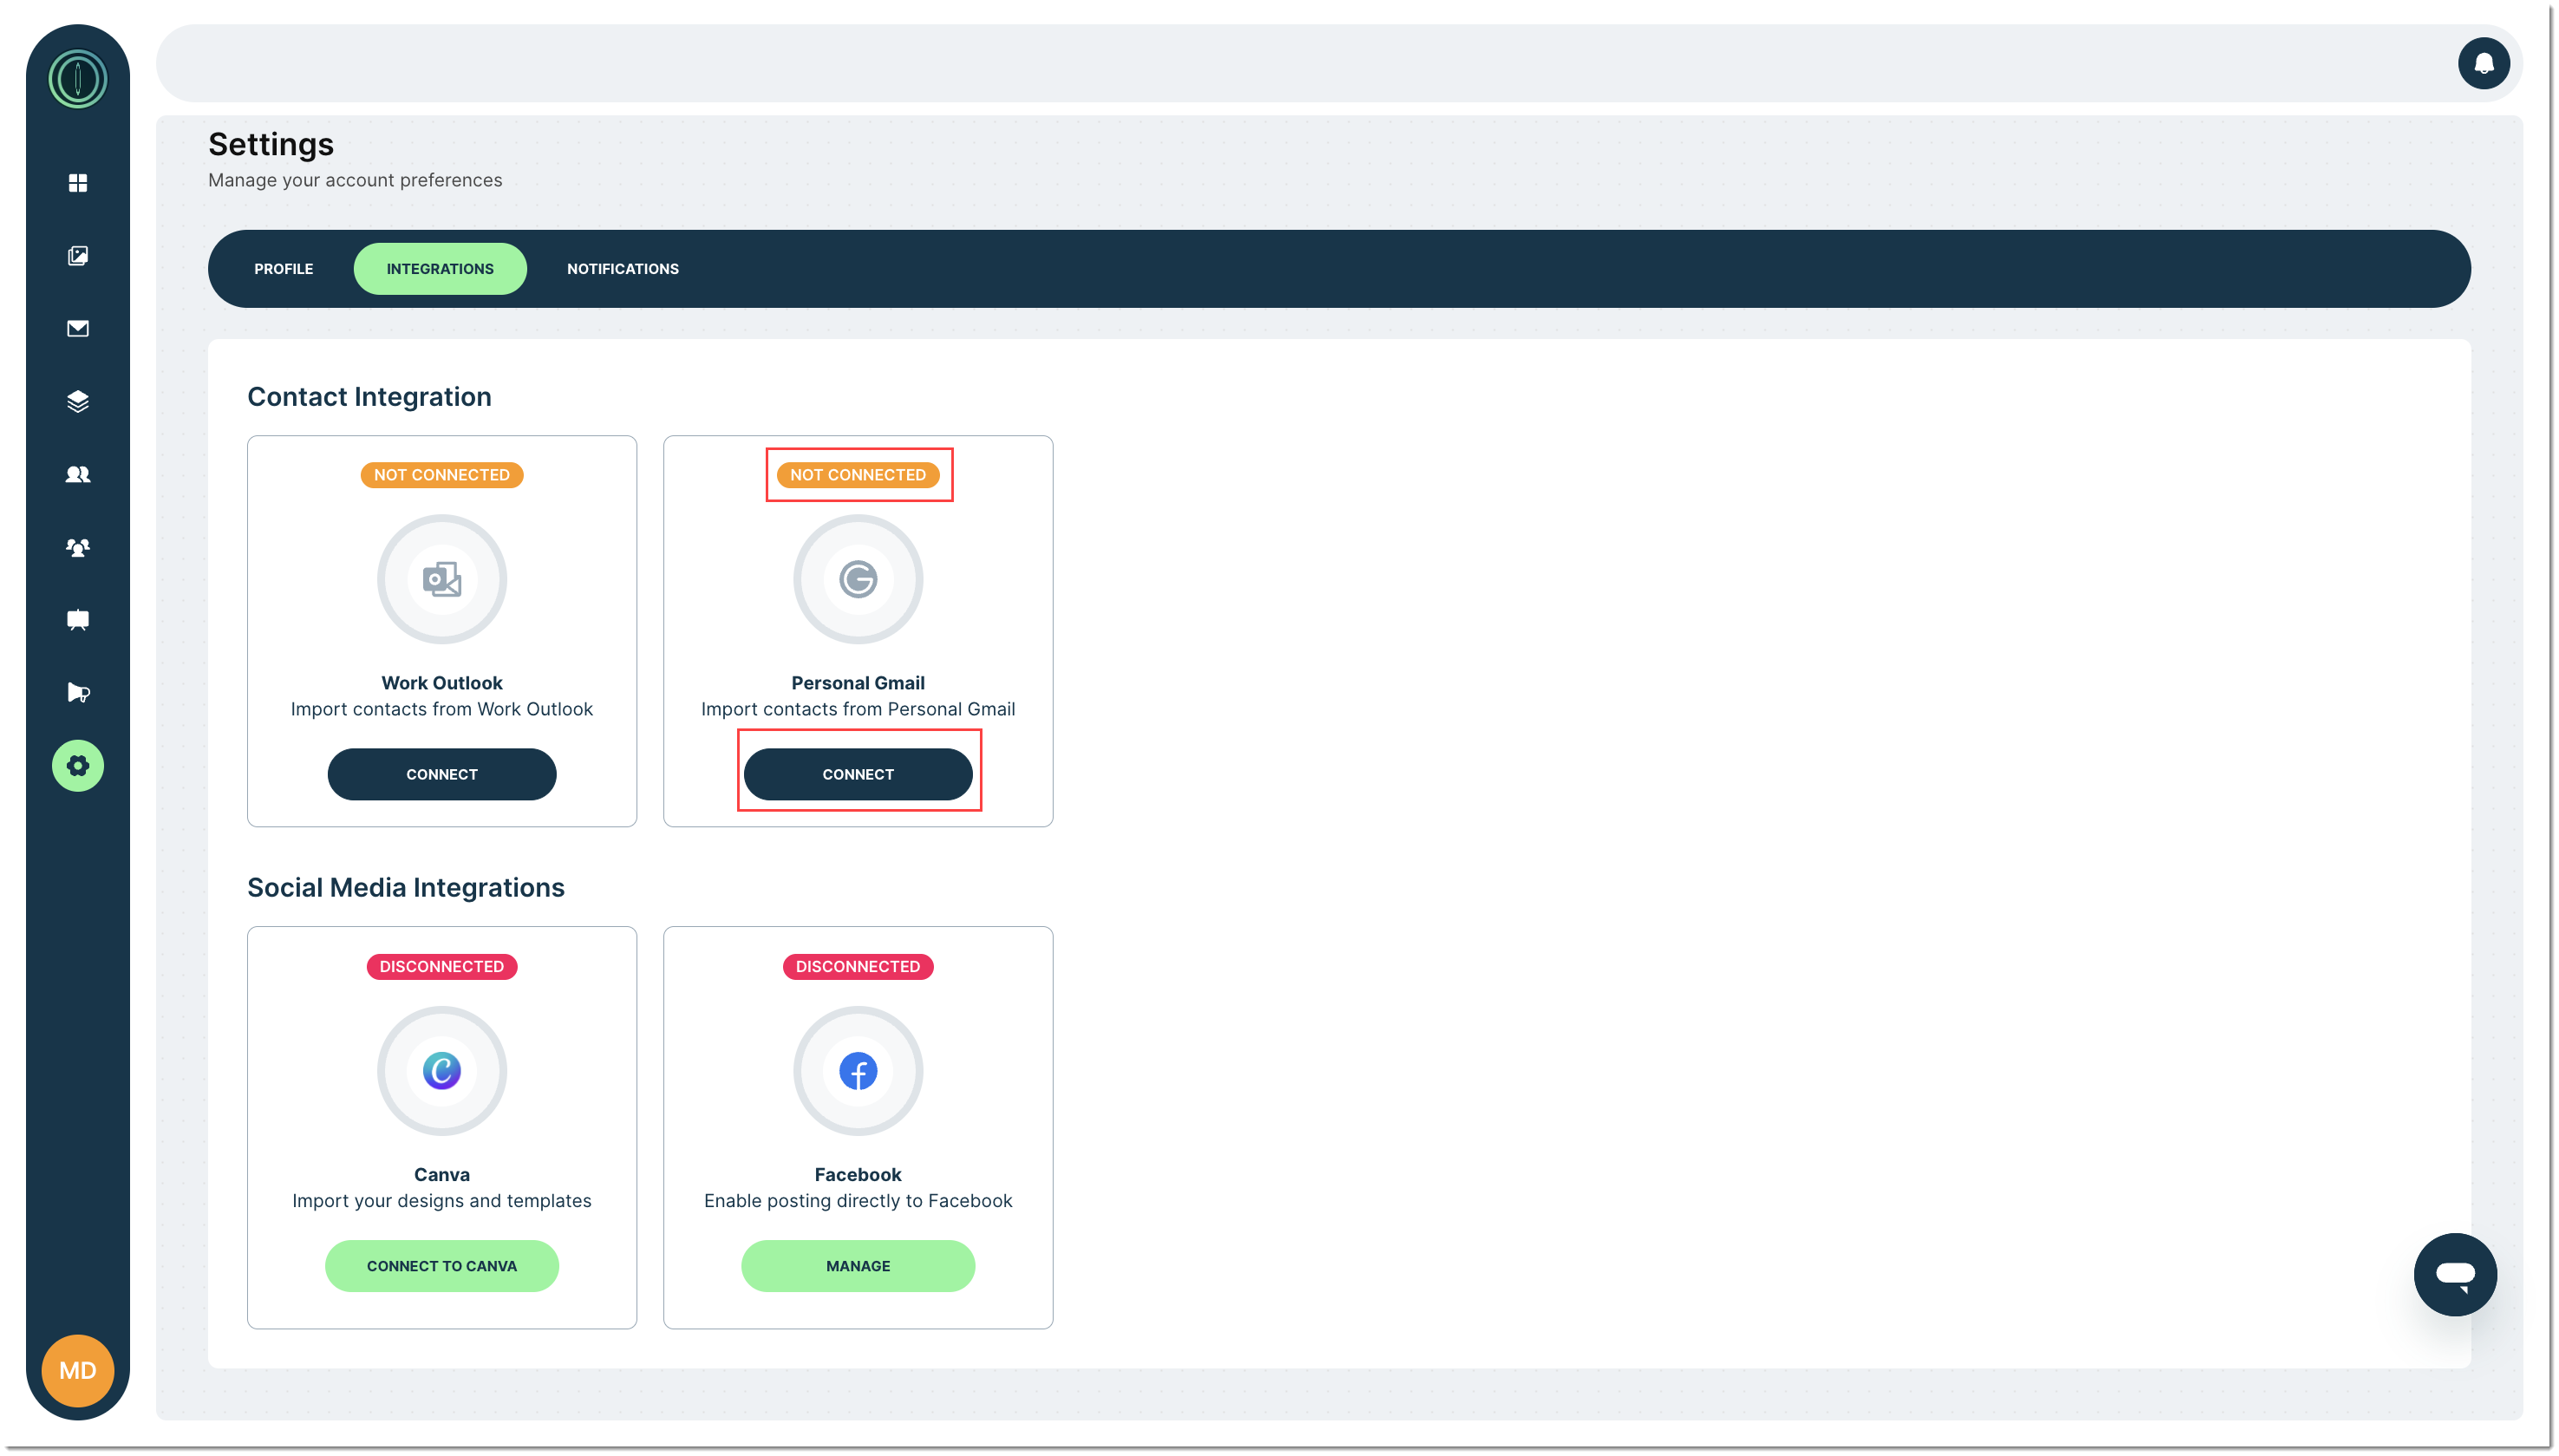Image resolution: width=2559 pixels, height=1456 pixels.
Task: Open the contacts people icon in sidebar
Action: click(78, 475)
